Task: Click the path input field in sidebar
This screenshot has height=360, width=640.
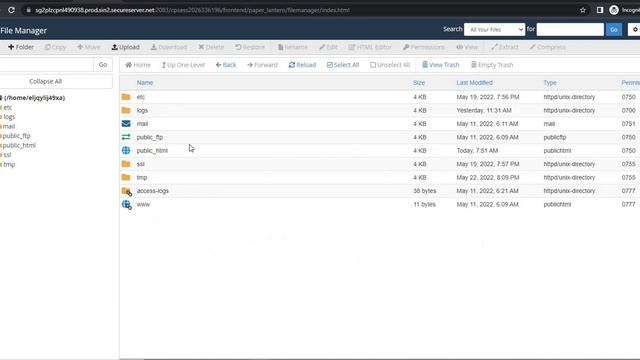Action: tap(46, 64)
